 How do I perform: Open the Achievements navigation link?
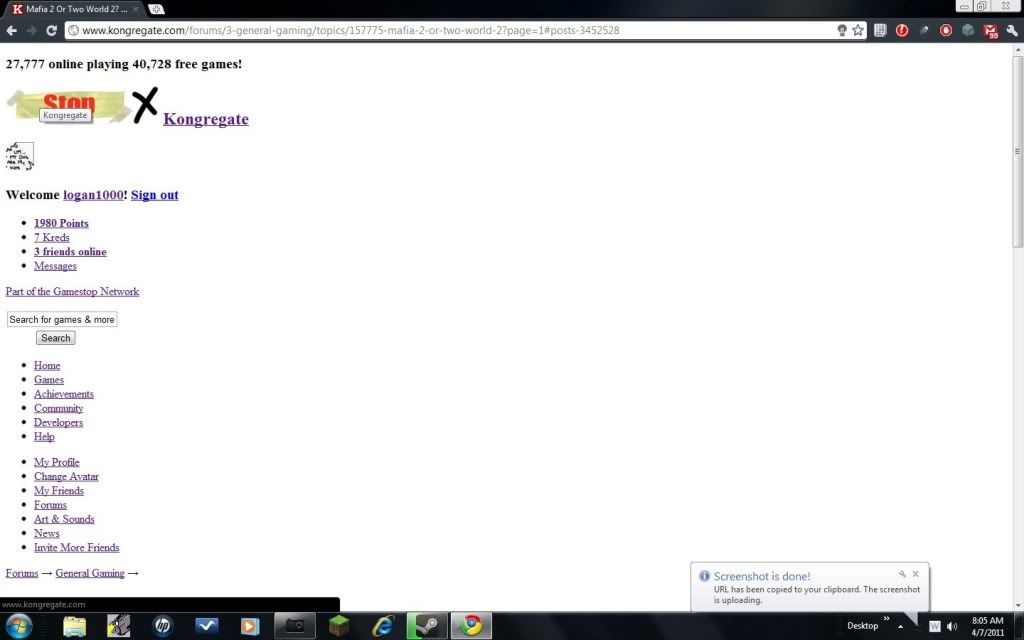63,394
